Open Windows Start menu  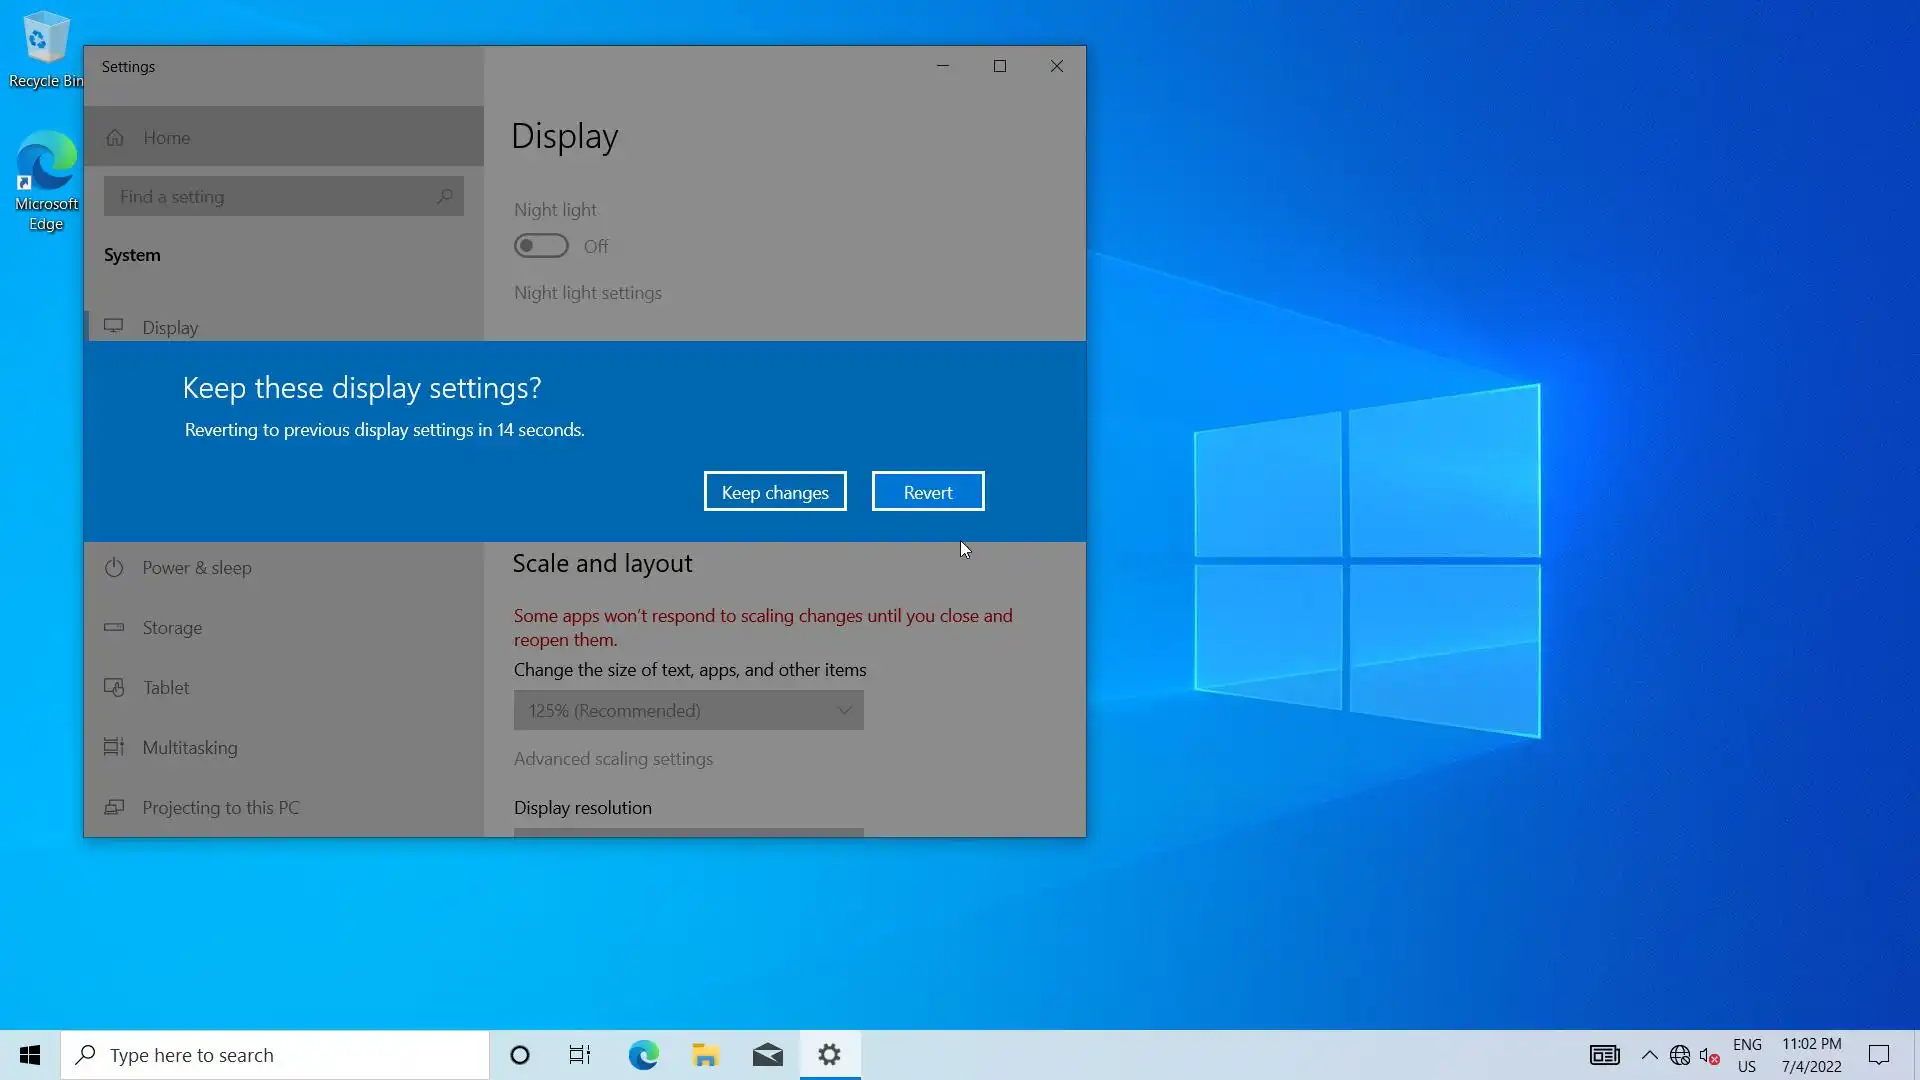30,1055
